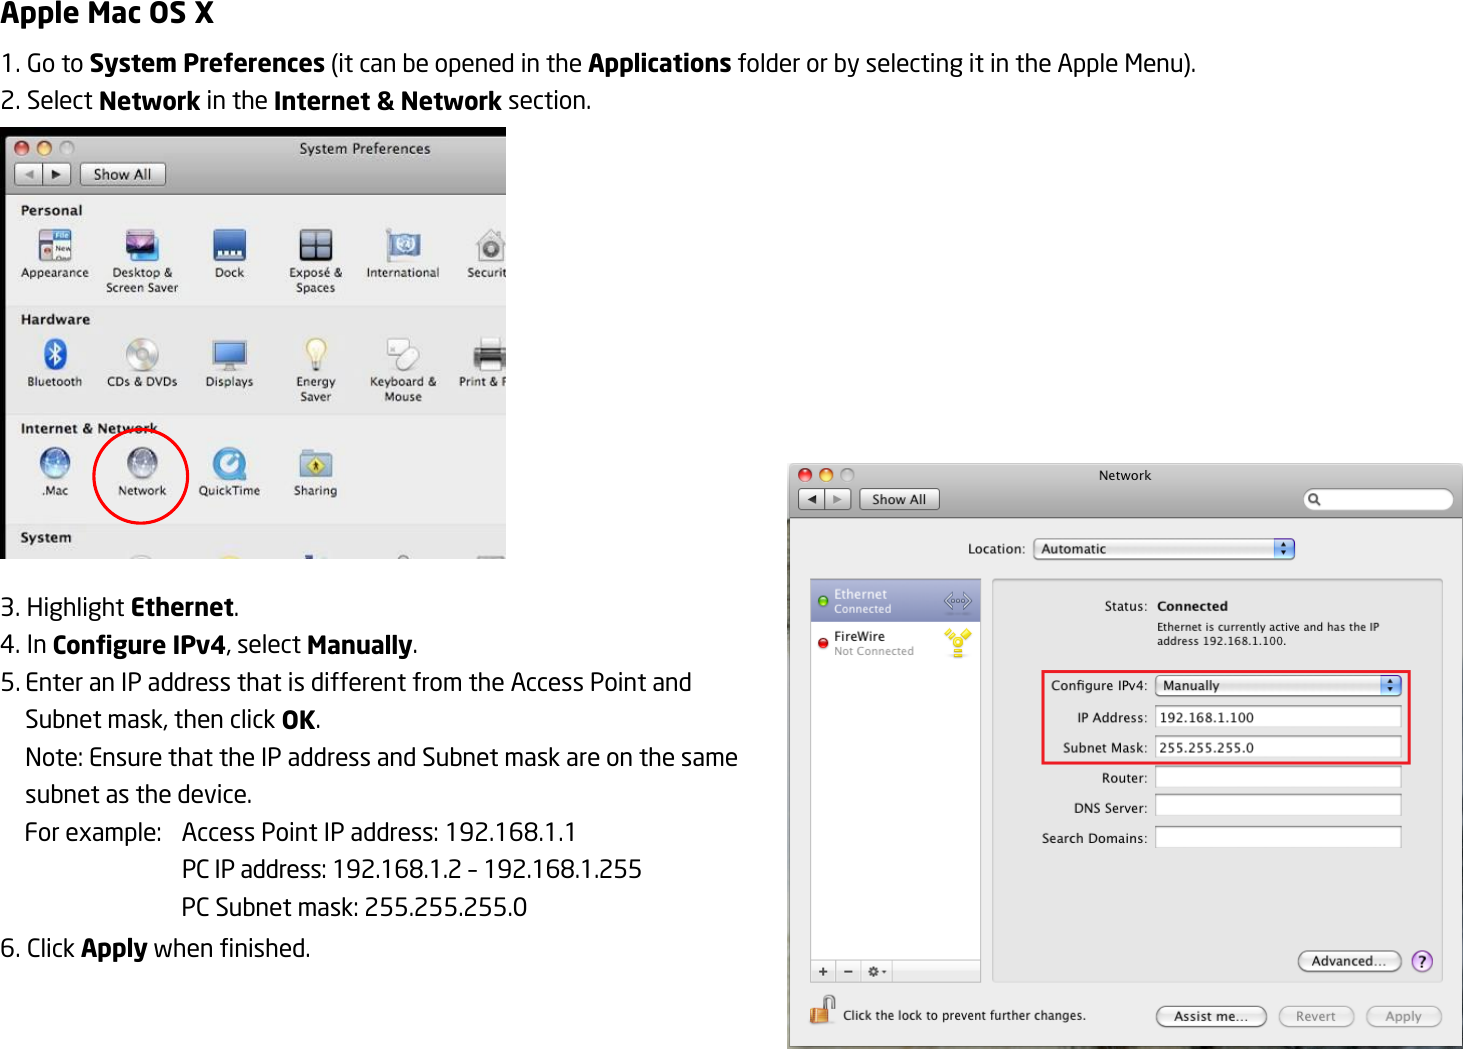Viewport: 1463px width, 1049px height.
Task: Minimize the Network window
Action: (x=826, y=475)
